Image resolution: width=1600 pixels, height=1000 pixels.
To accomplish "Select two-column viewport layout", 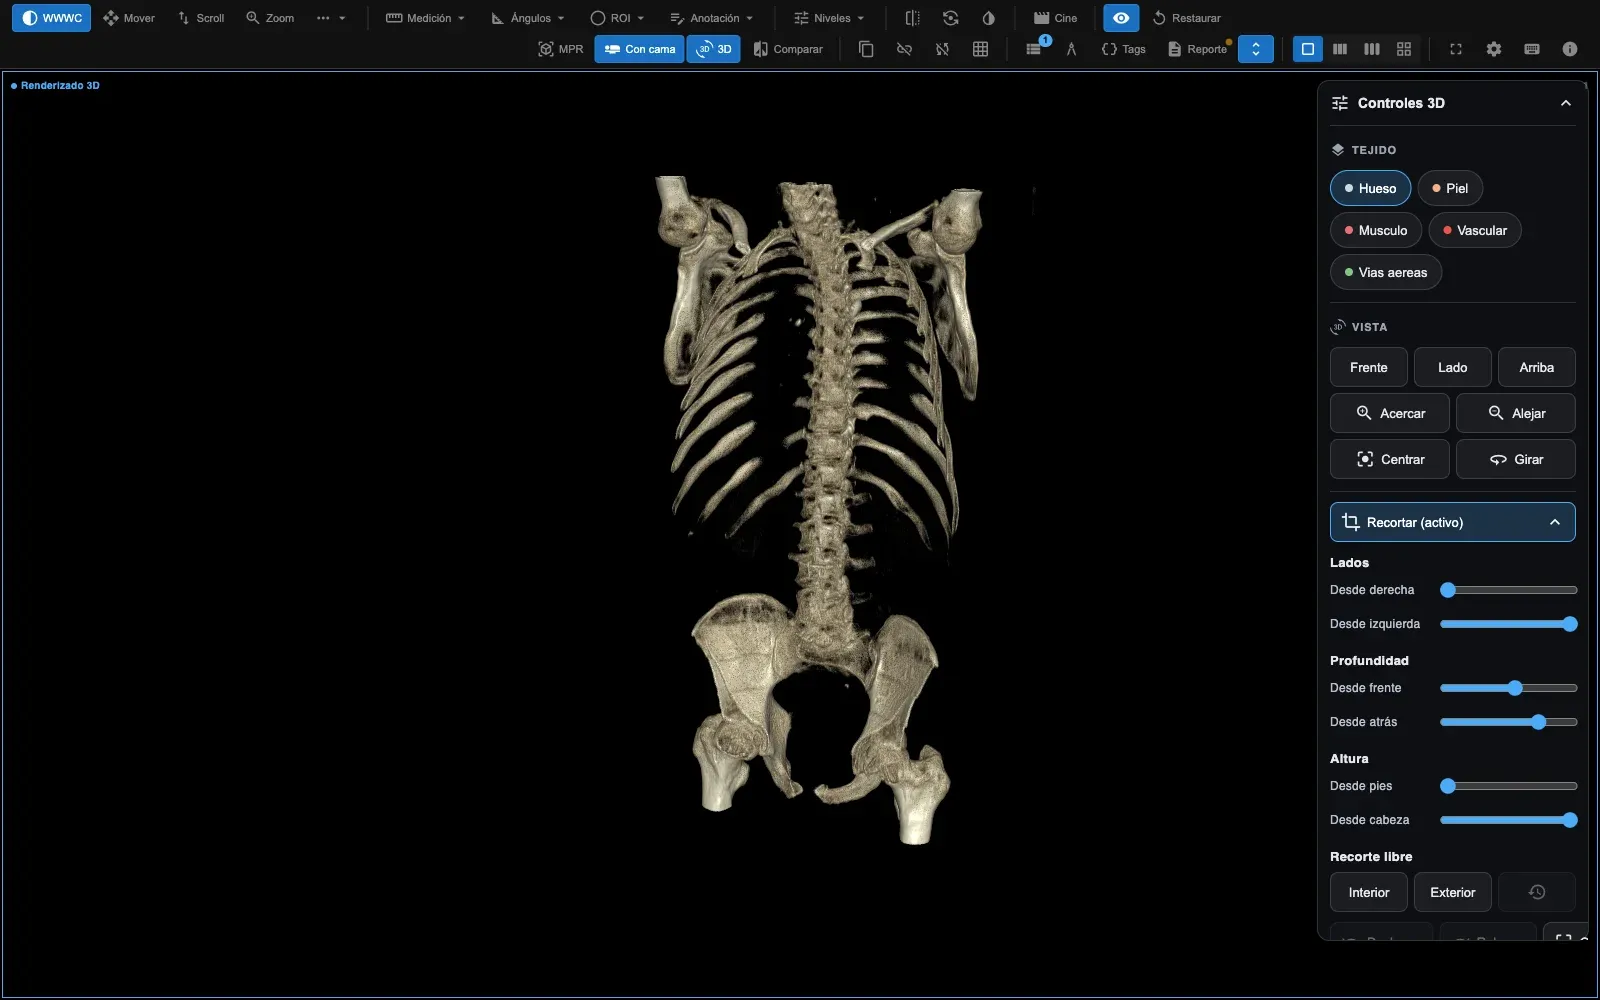I will pos(1340,49).
